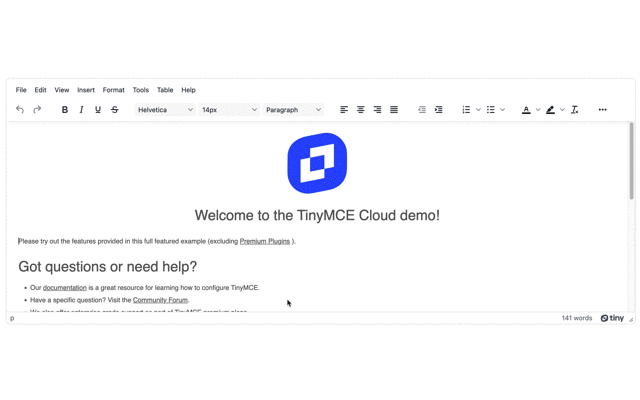Justify the text
The height and width of the screenshot is (400, 640).
coord(394,109)
